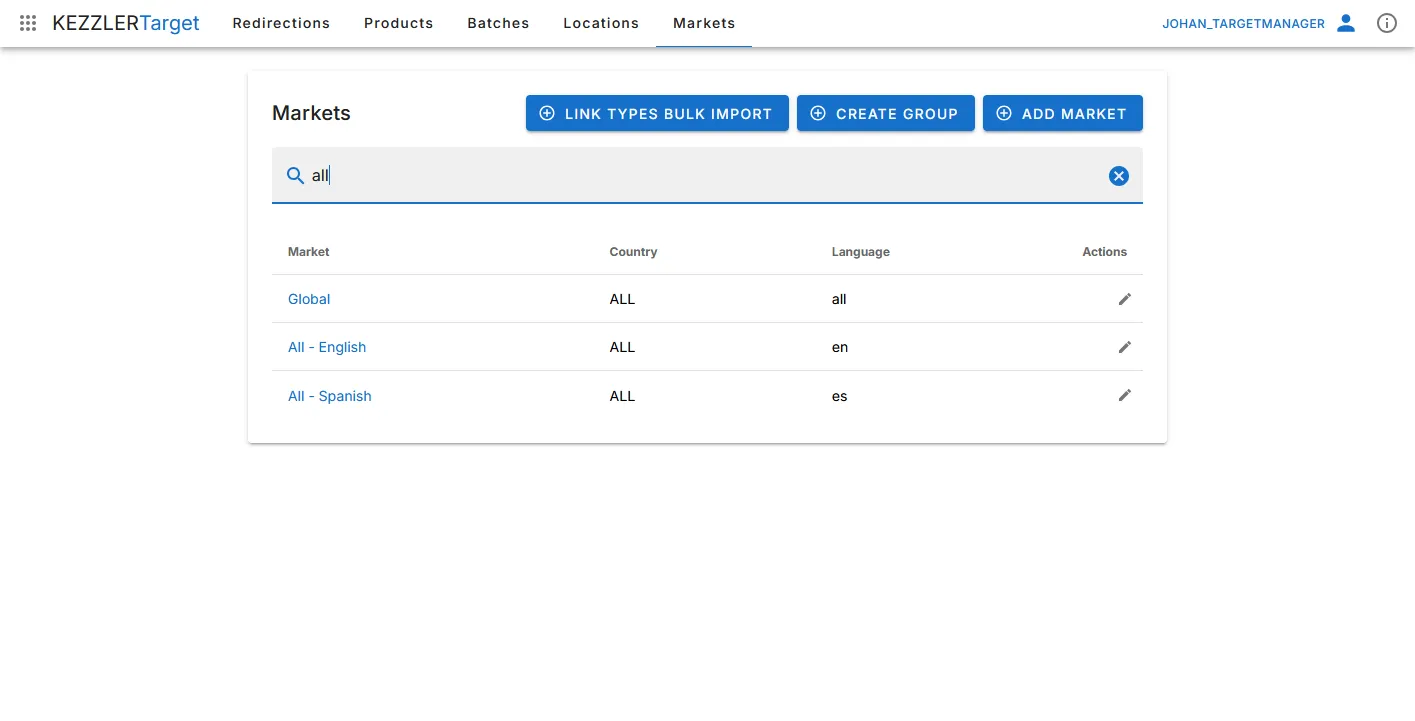Open the All - English market link
Image resolution: width=1415 pixels, height=721 pixels.
(x=327, y=347)
